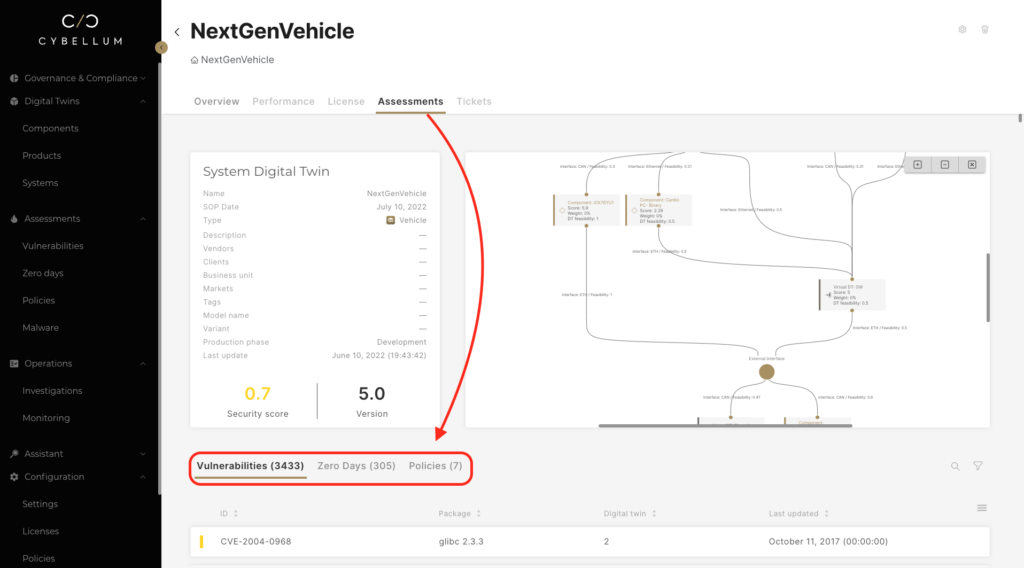Click the graph's vertical scrollbar
Viewport: 1024px width, 568px height.
988,287
